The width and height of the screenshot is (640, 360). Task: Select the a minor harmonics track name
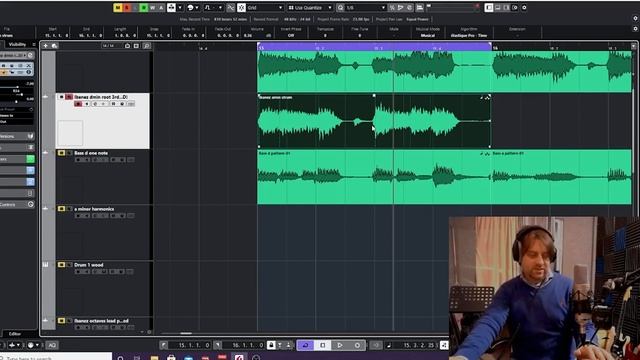click(x=94, y=209)
